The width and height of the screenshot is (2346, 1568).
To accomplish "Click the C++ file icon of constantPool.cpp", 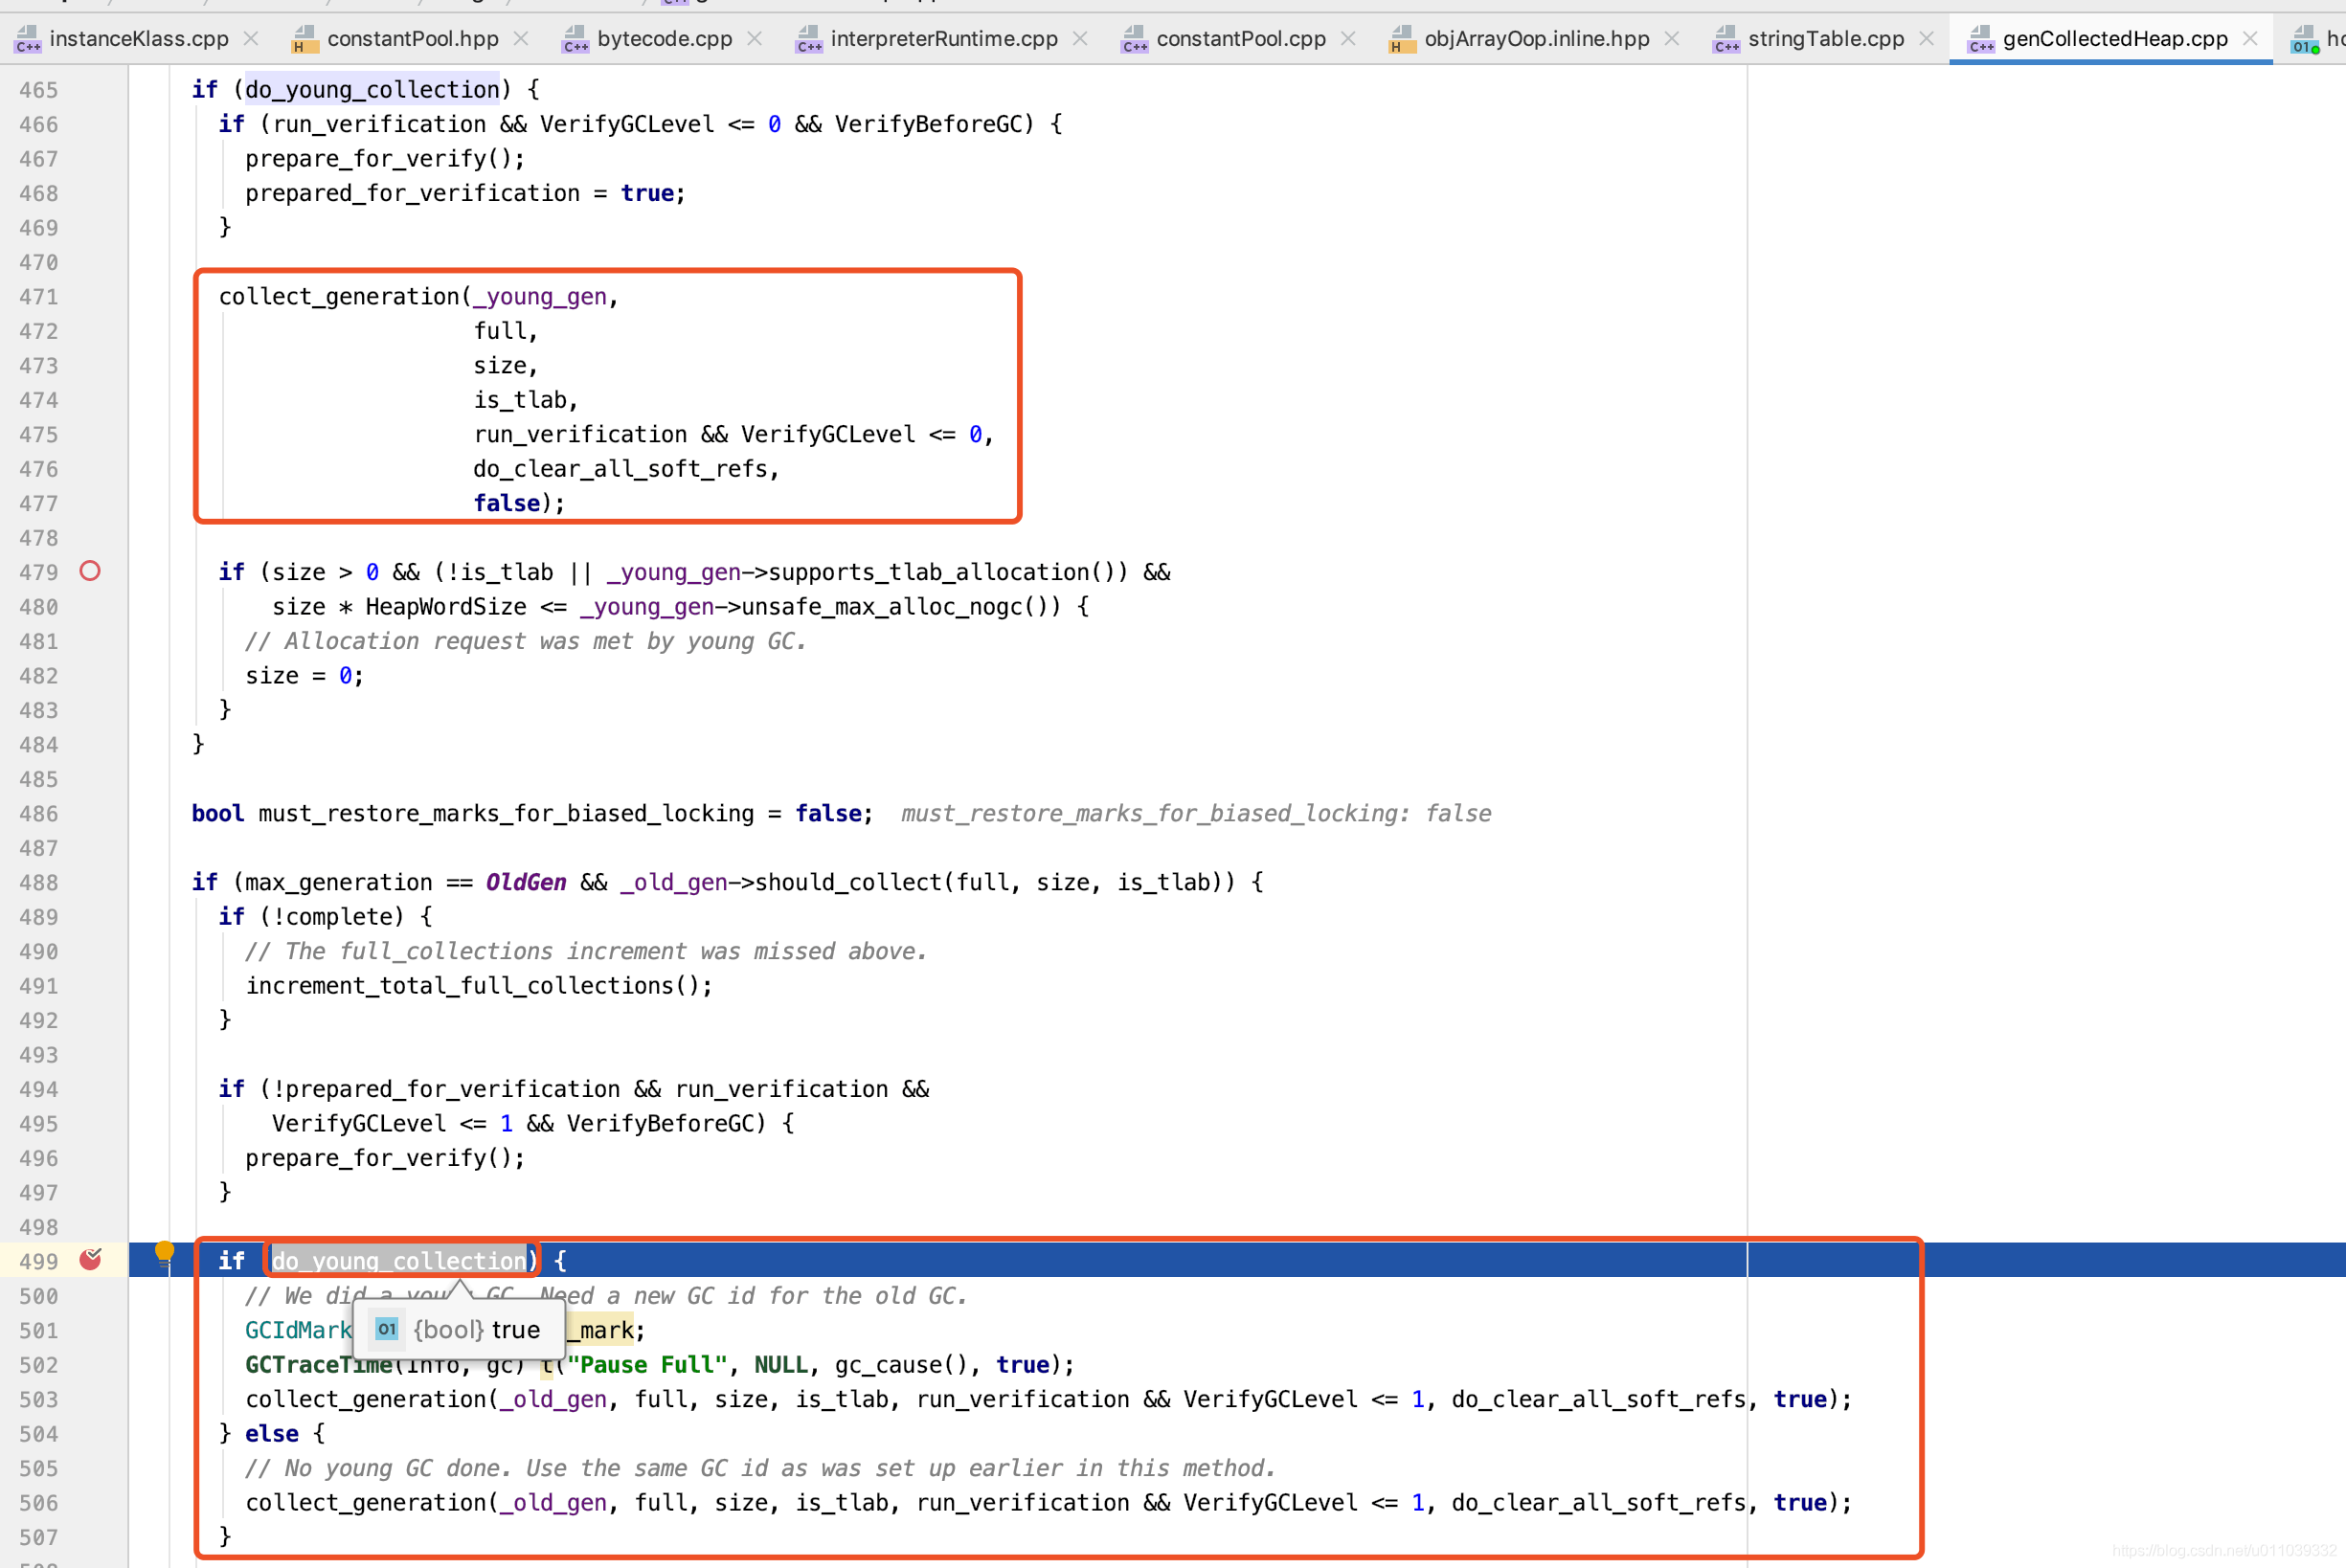I will pos(1134,39).
